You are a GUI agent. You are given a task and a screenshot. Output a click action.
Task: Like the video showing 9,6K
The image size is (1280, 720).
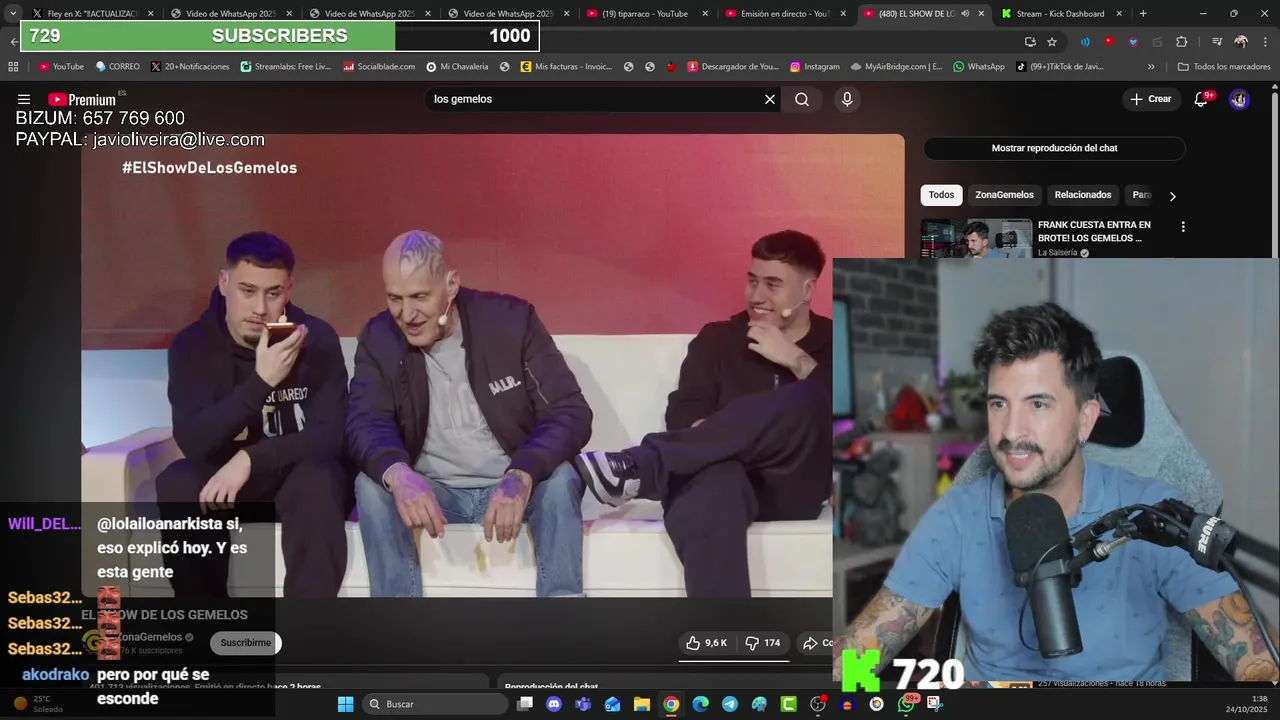pyautogui.click(x=706, y=643)
